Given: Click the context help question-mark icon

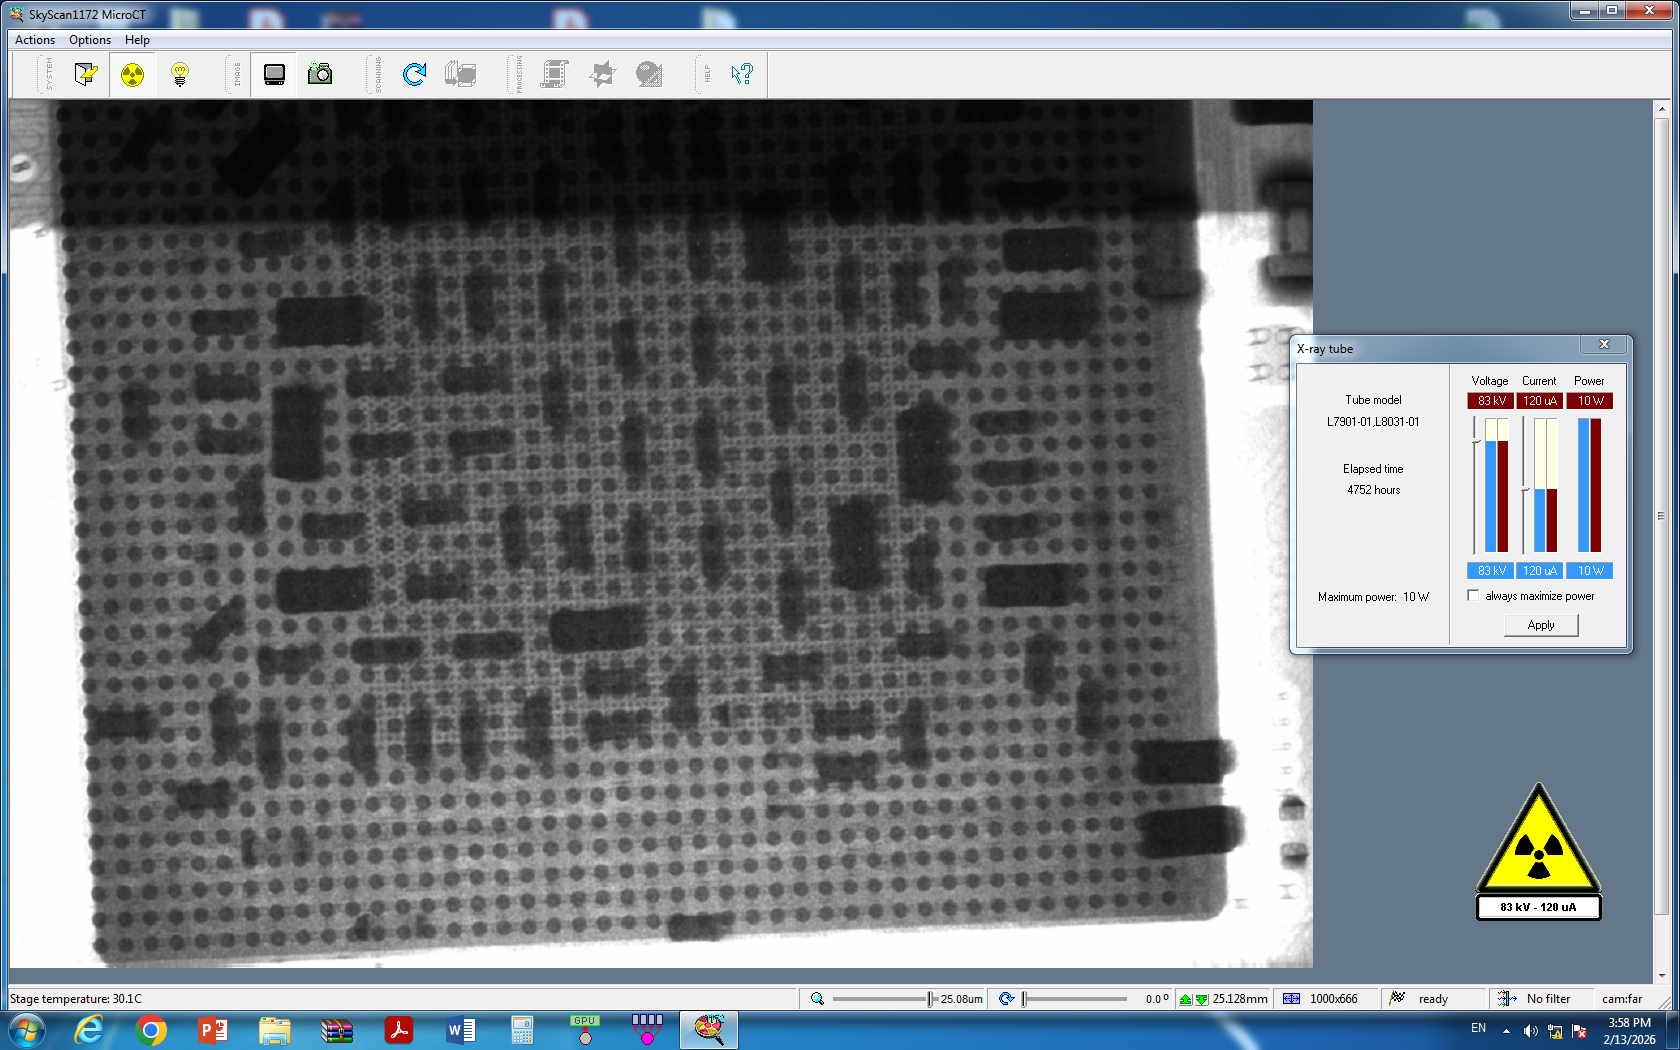Looking at the screenshot, I should coord(741,74).
